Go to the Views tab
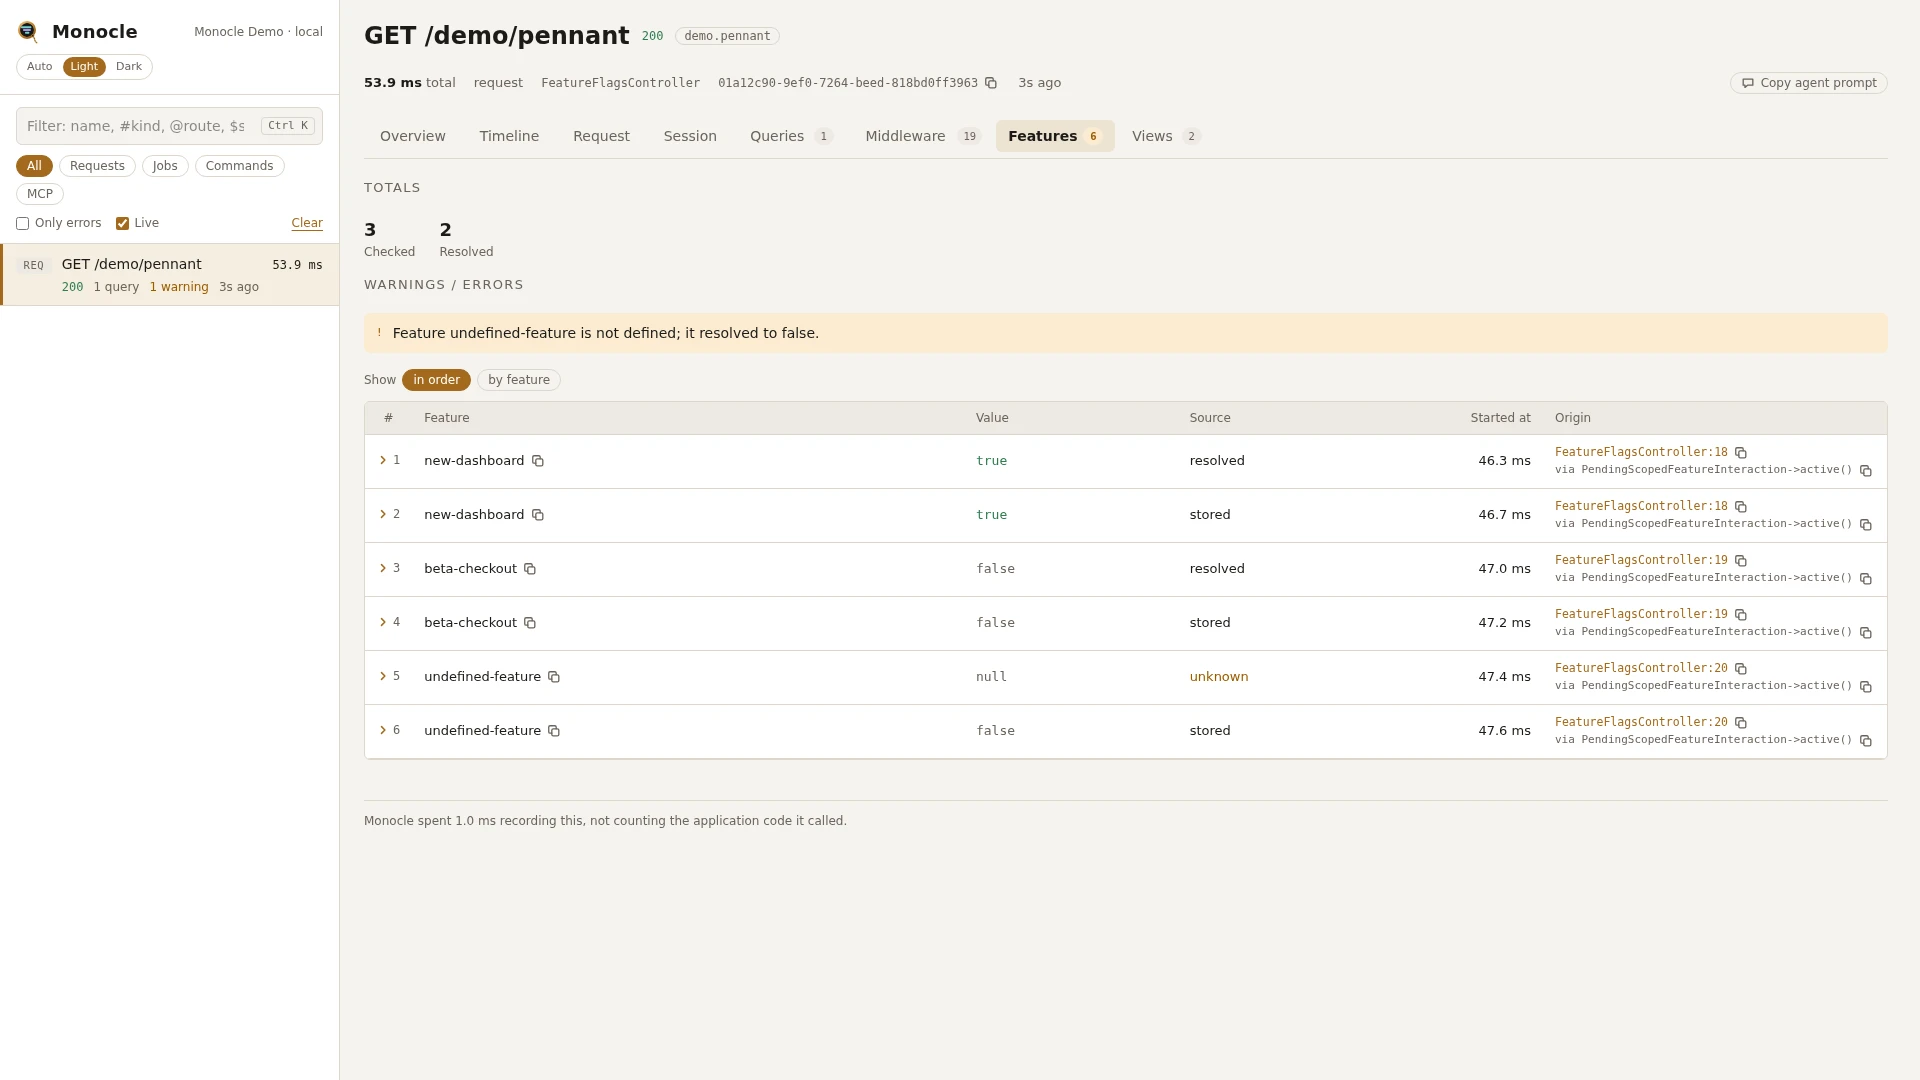1920x1080 pixels. tap(1166, 136)
